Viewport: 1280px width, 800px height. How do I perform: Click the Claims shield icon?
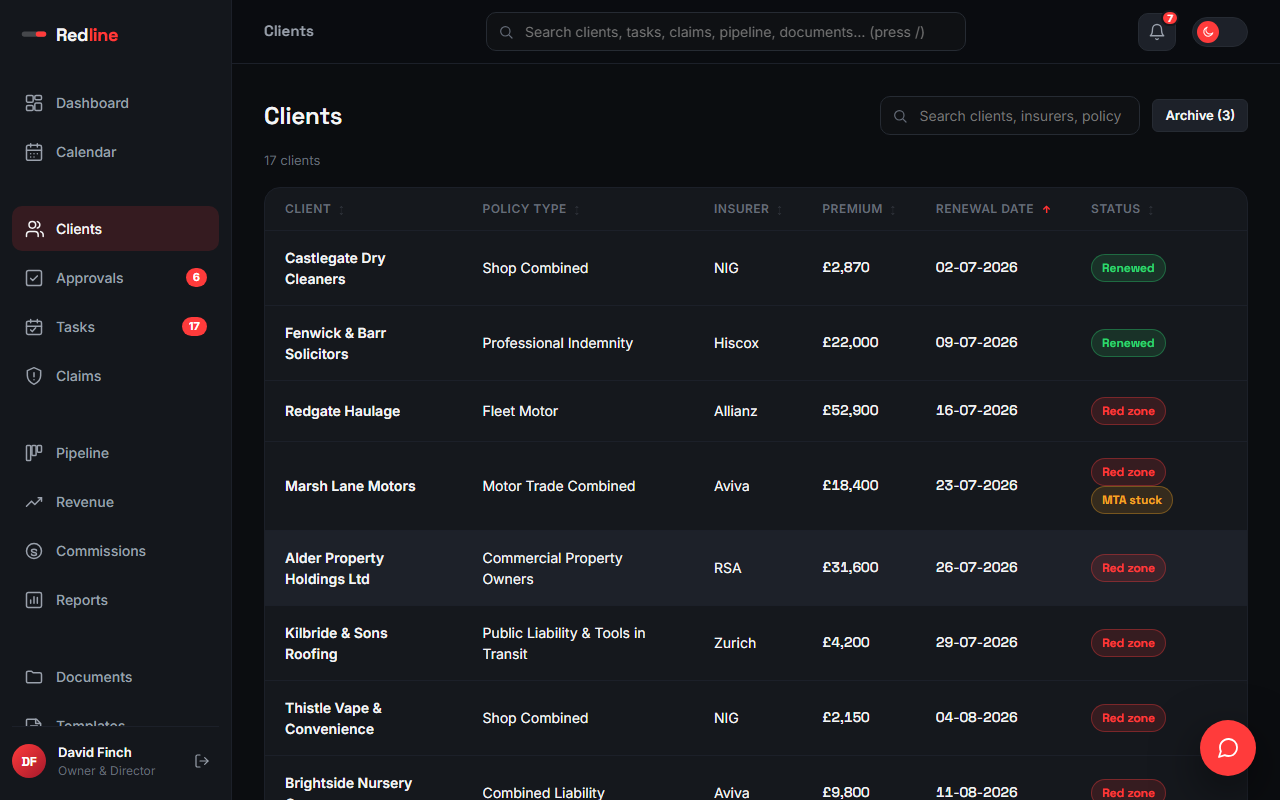click(x=34, y=376)
